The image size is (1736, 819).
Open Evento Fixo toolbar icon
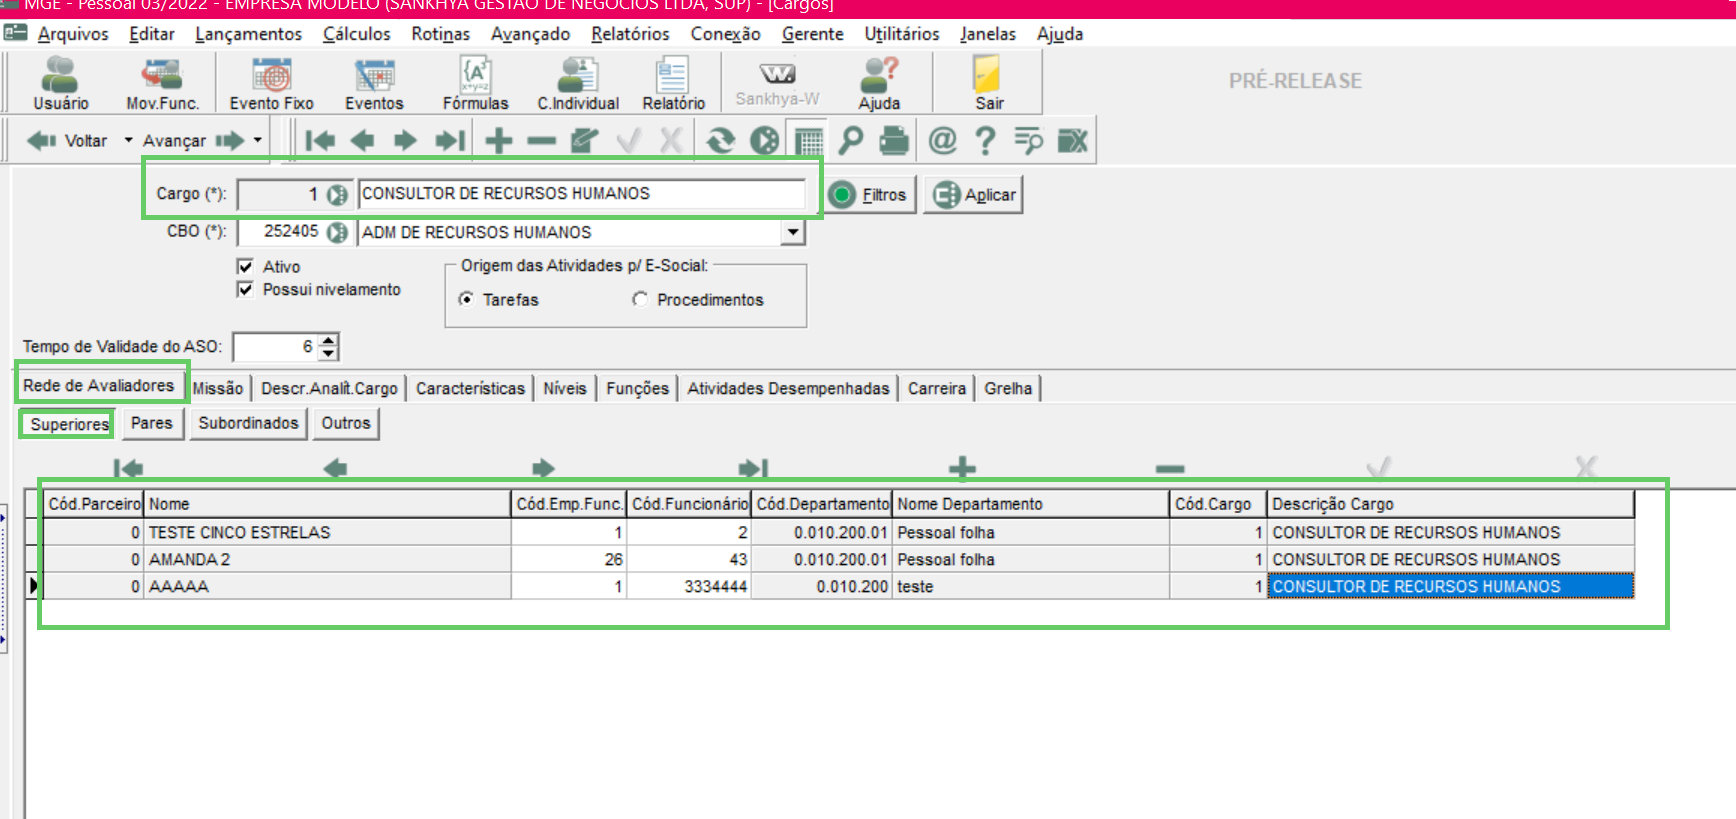pos(271,82)
